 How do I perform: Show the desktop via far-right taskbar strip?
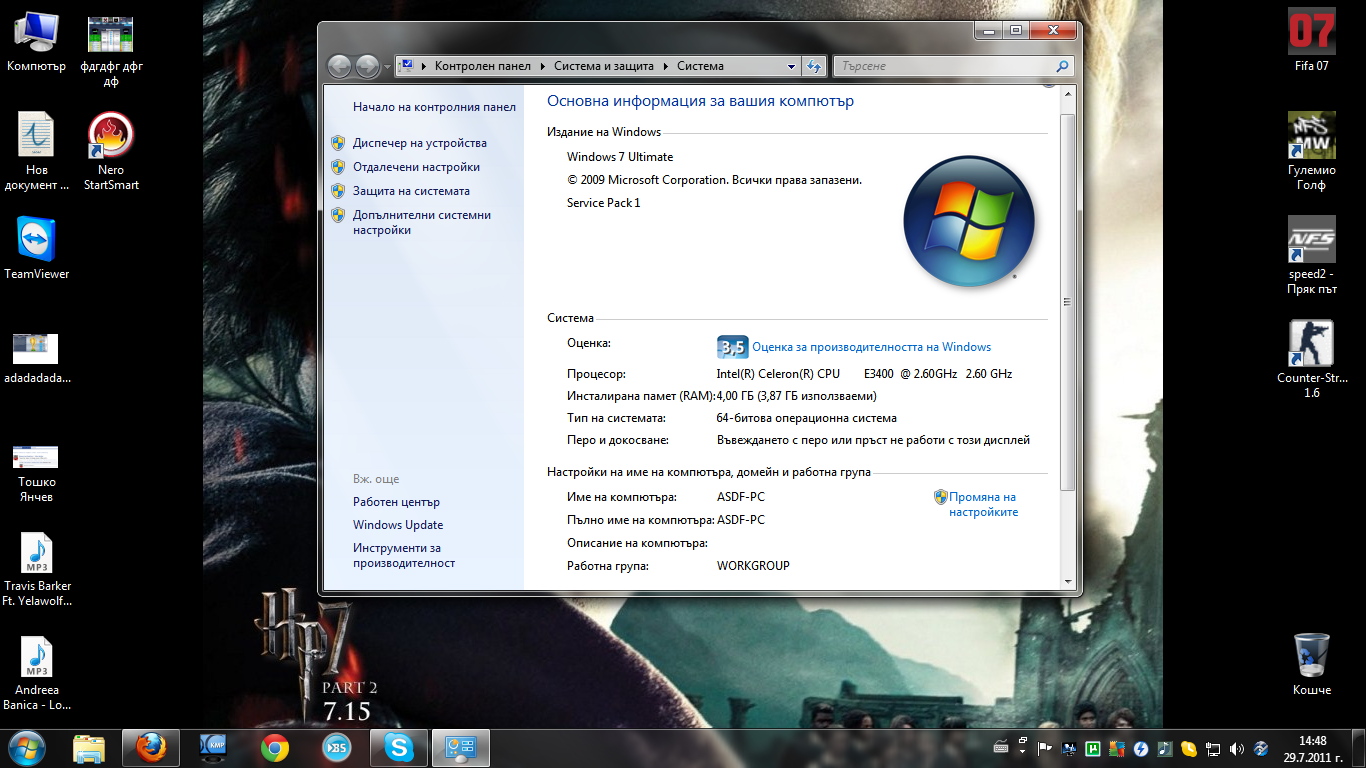(x=1359, y=748)
